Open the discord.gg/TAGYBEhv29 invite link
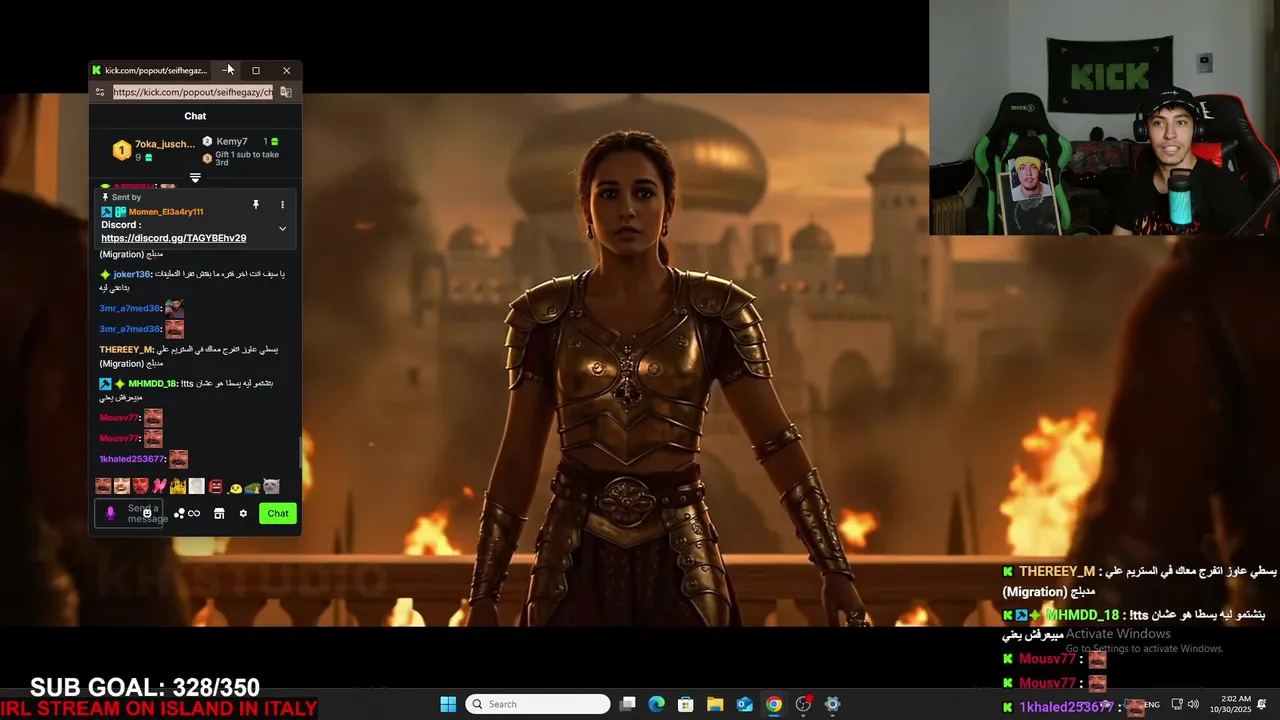 click(x=174, y=238)
